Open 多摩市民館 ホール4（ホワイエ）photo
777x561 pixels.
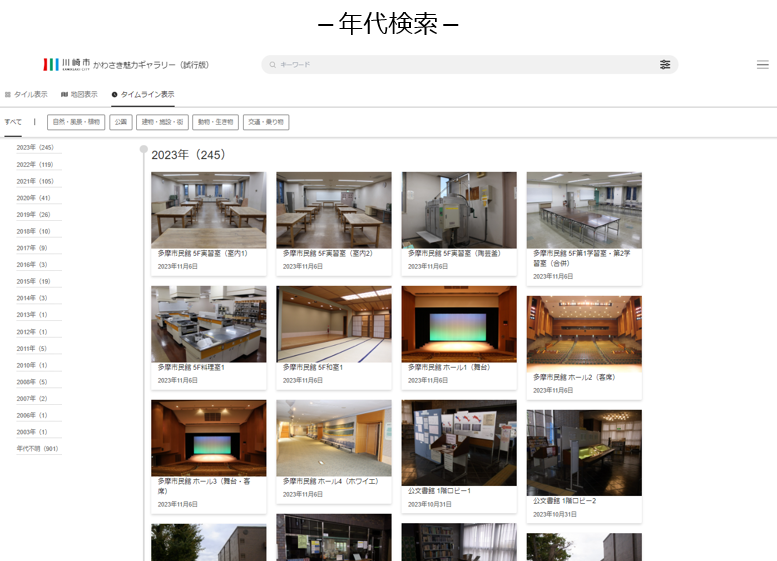pos(334,438)
